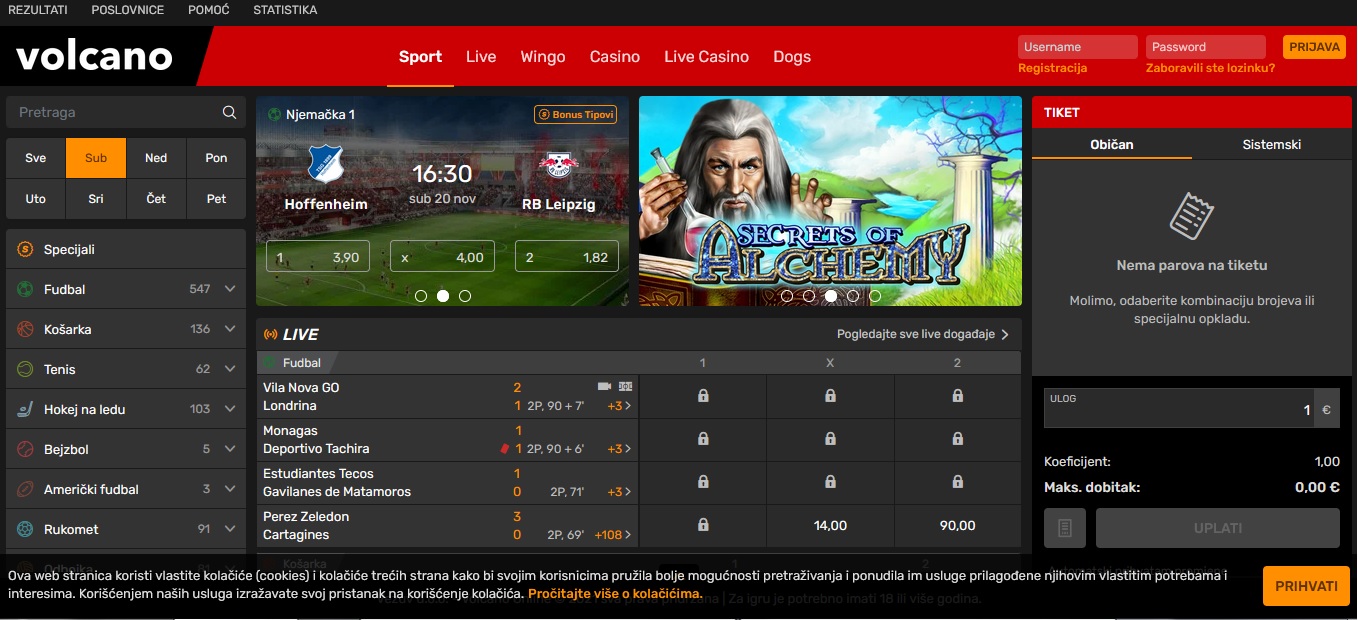
Task: Click locked odds 1 for Vila Nova GO
Action: pyautogui.click(x=703, y=396)
